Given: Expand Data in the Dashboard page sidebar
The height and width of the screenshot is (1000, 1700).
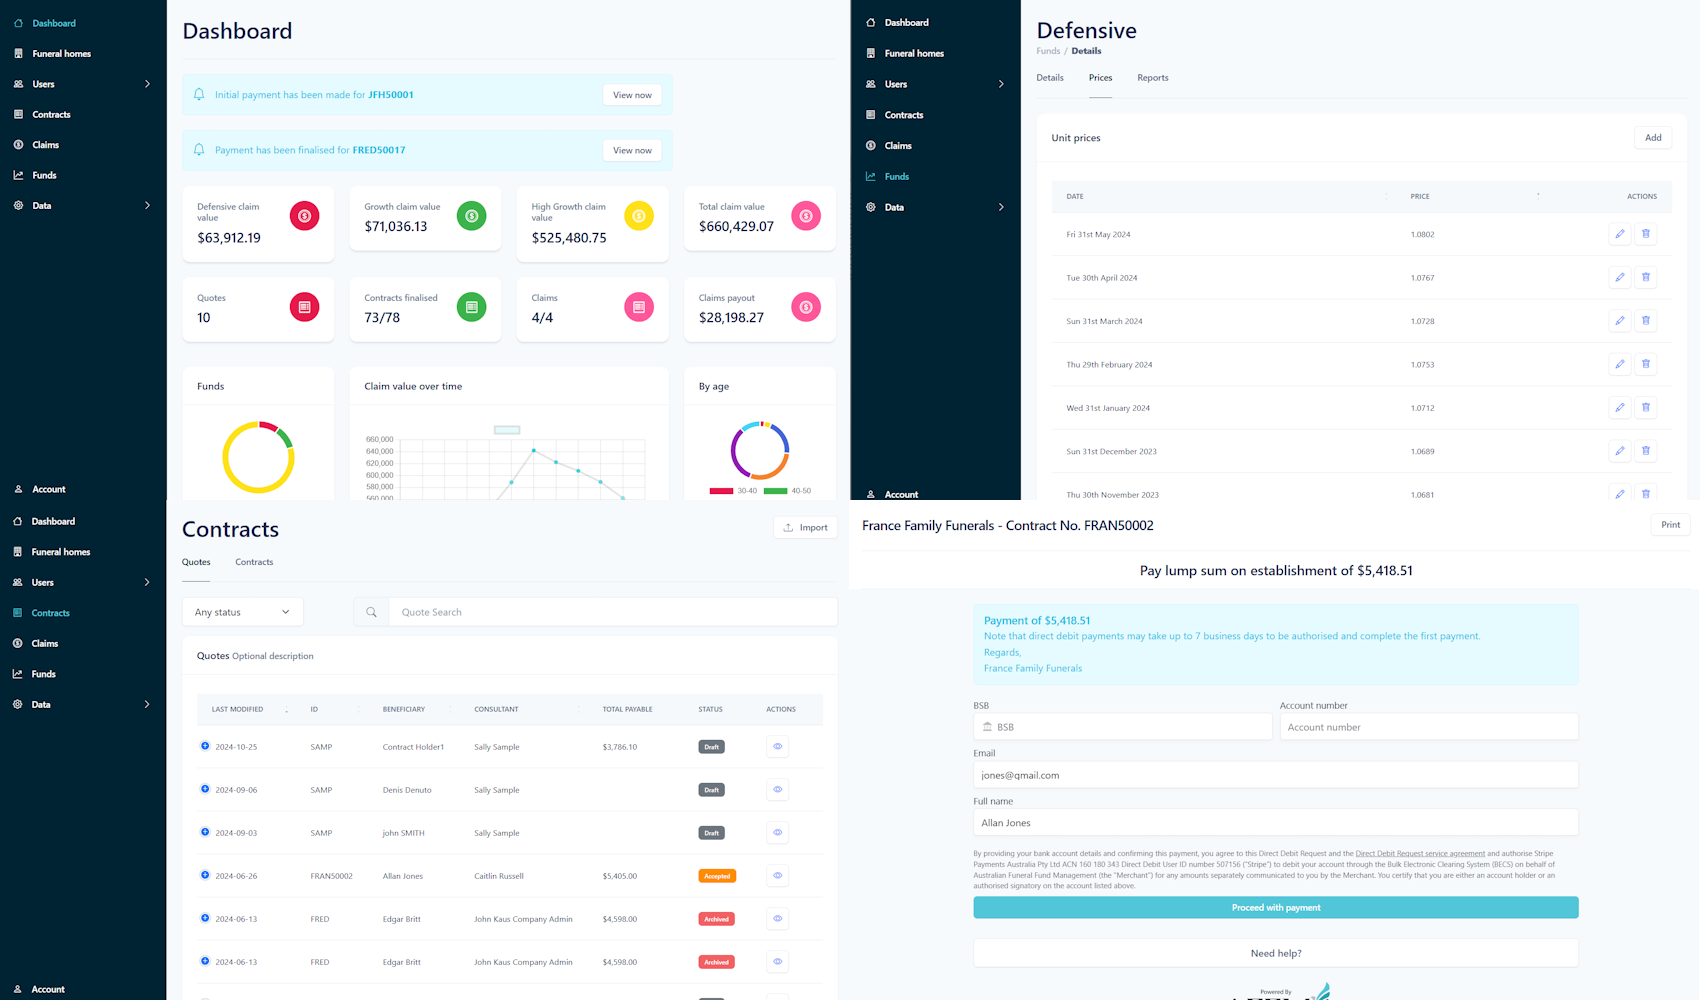Looking at the screenshot, I should click(147, 205).
